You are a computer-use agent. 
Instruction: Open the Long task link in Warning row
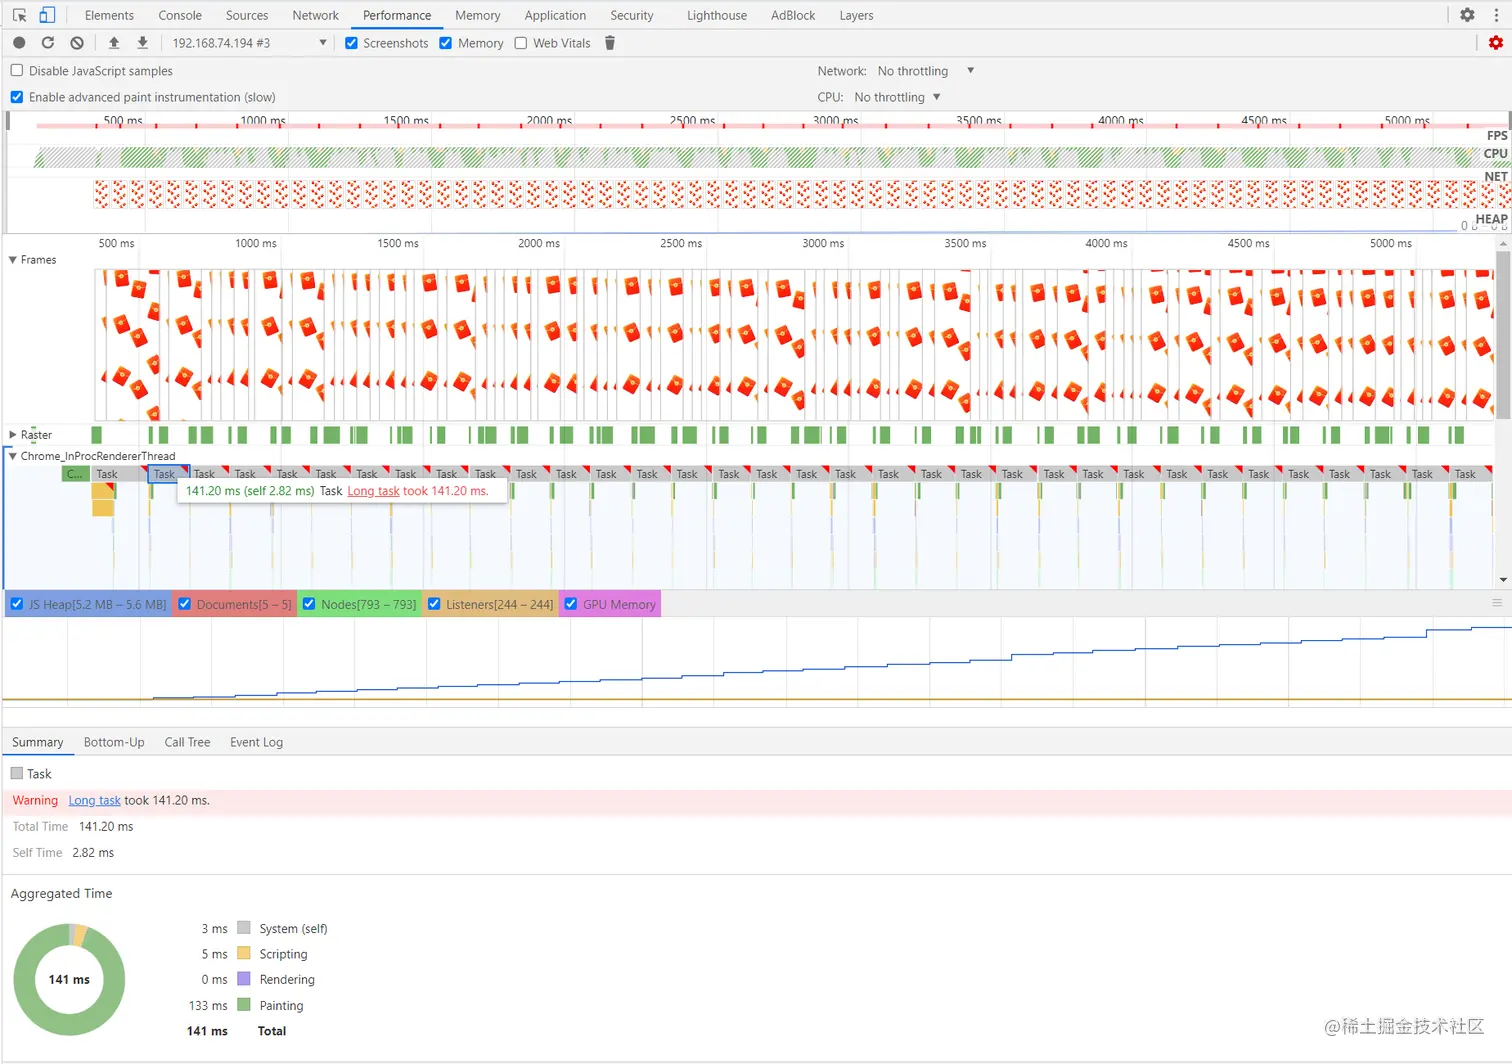[94, 800]
